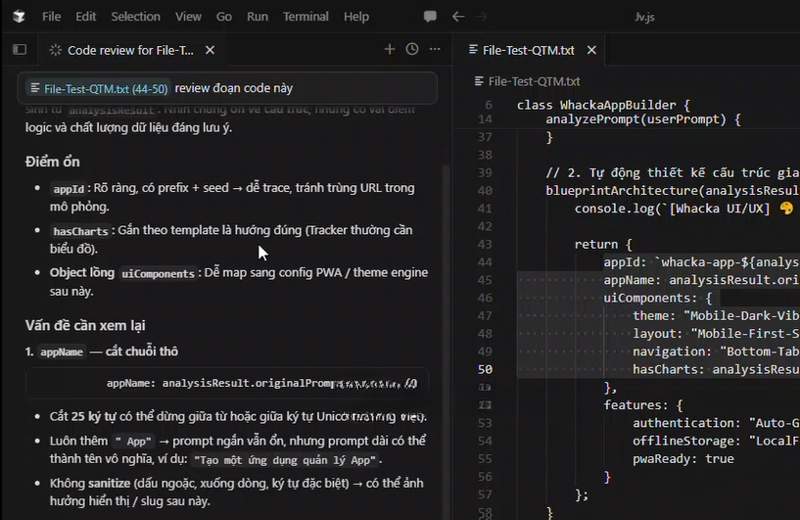Click the app logo icon
800x520 pixels.
[19, 17]
